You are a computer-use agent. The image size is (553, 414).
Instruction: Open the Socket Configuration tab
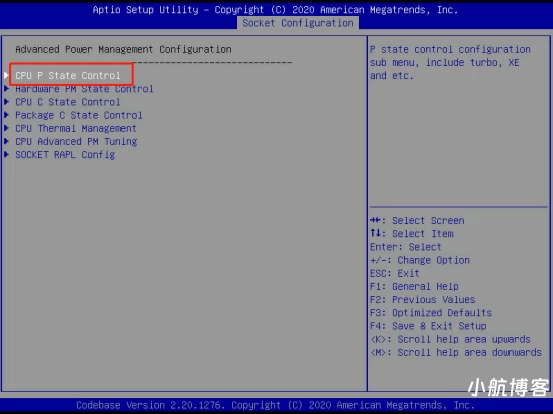(298, 23)
